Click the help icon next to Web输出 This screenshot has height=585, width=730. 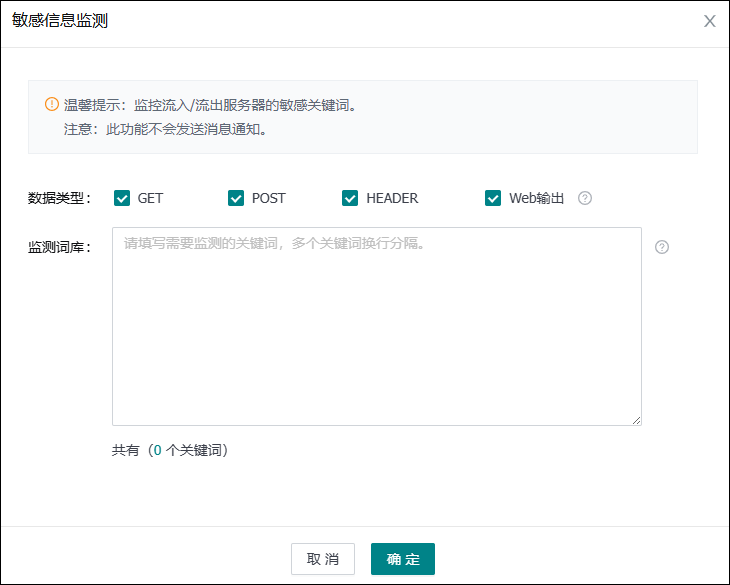(585, 198)
